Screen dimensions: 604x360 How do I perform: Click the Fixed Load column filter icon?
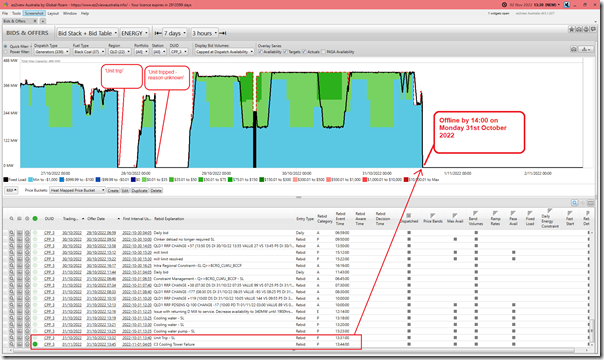[530, 213]
